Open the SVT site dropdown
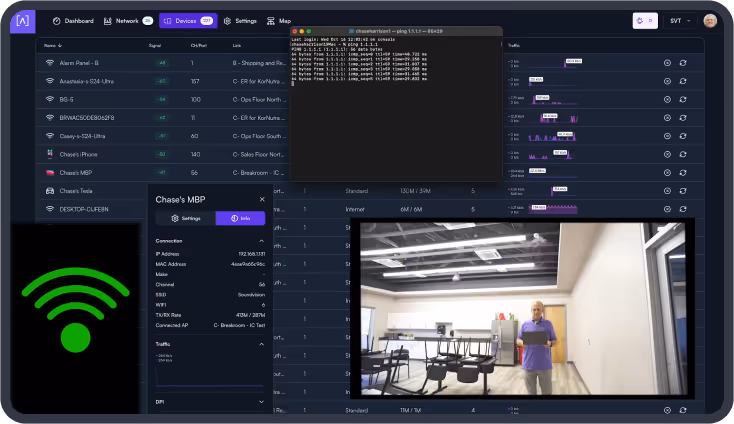Screen dimensions: 734x424 click(680, 21)
